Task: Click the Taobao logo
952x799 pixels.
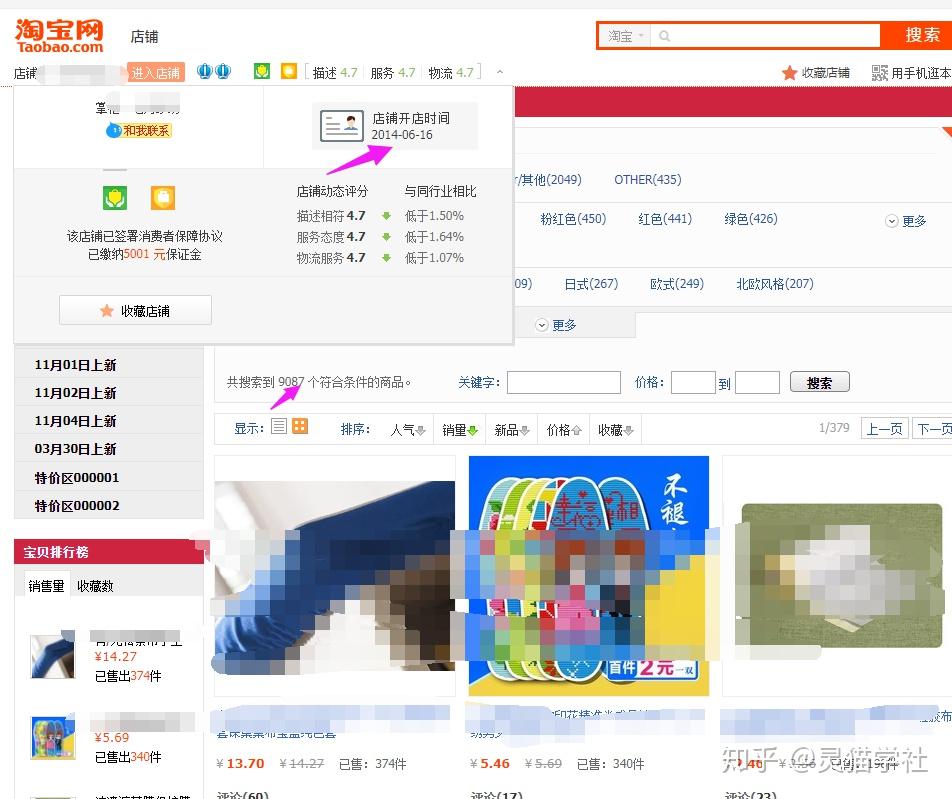Action: [59, 35]
